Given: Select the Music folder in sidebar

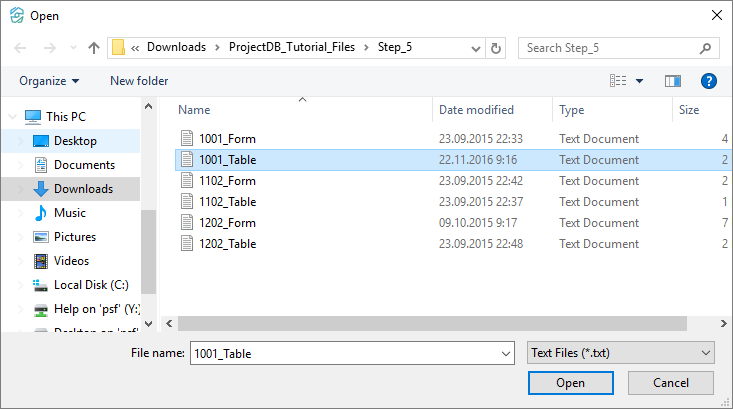Looking at the screenshot, I should [x=69, y=213].
